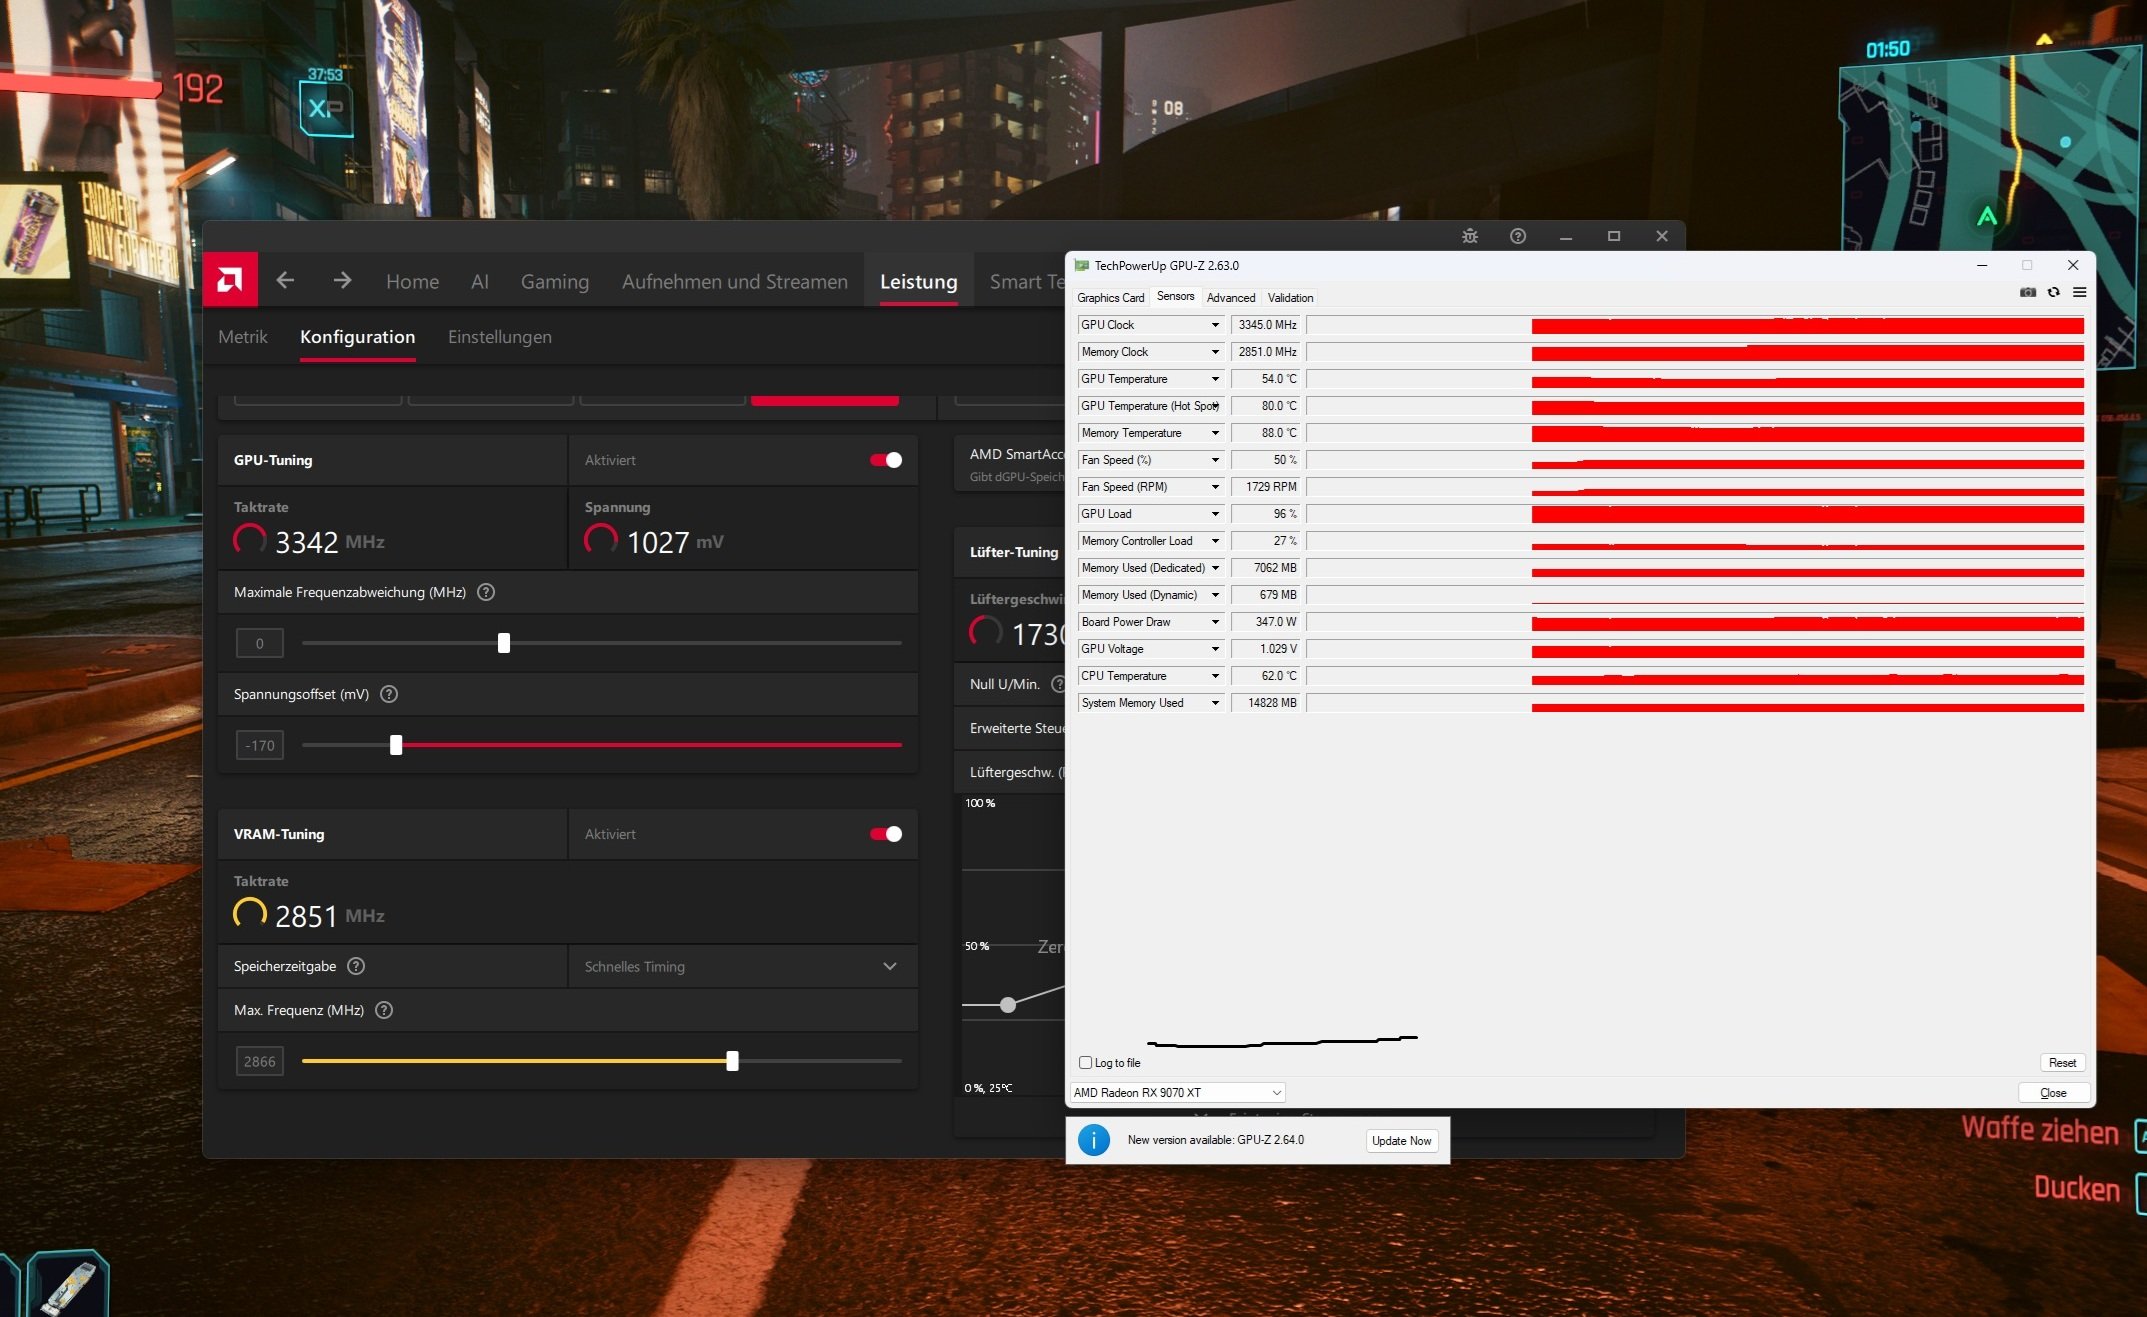This screenshot has width=2147, height=1317.
Task: Turn off the VRAM-Tuning toggle
Action: pyautogui.click(x=885, y=834)
